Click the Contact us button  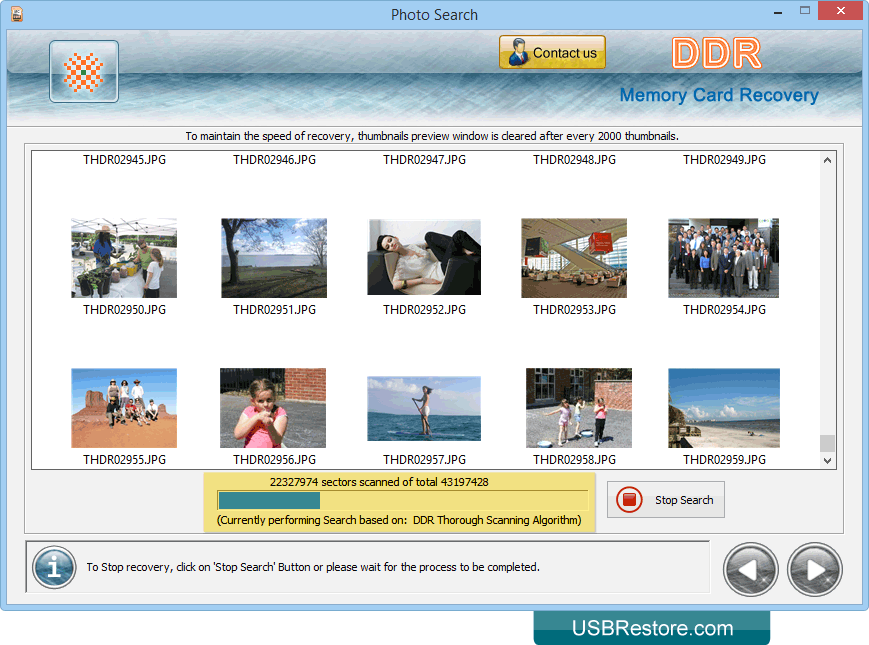[x=552, y=52]
